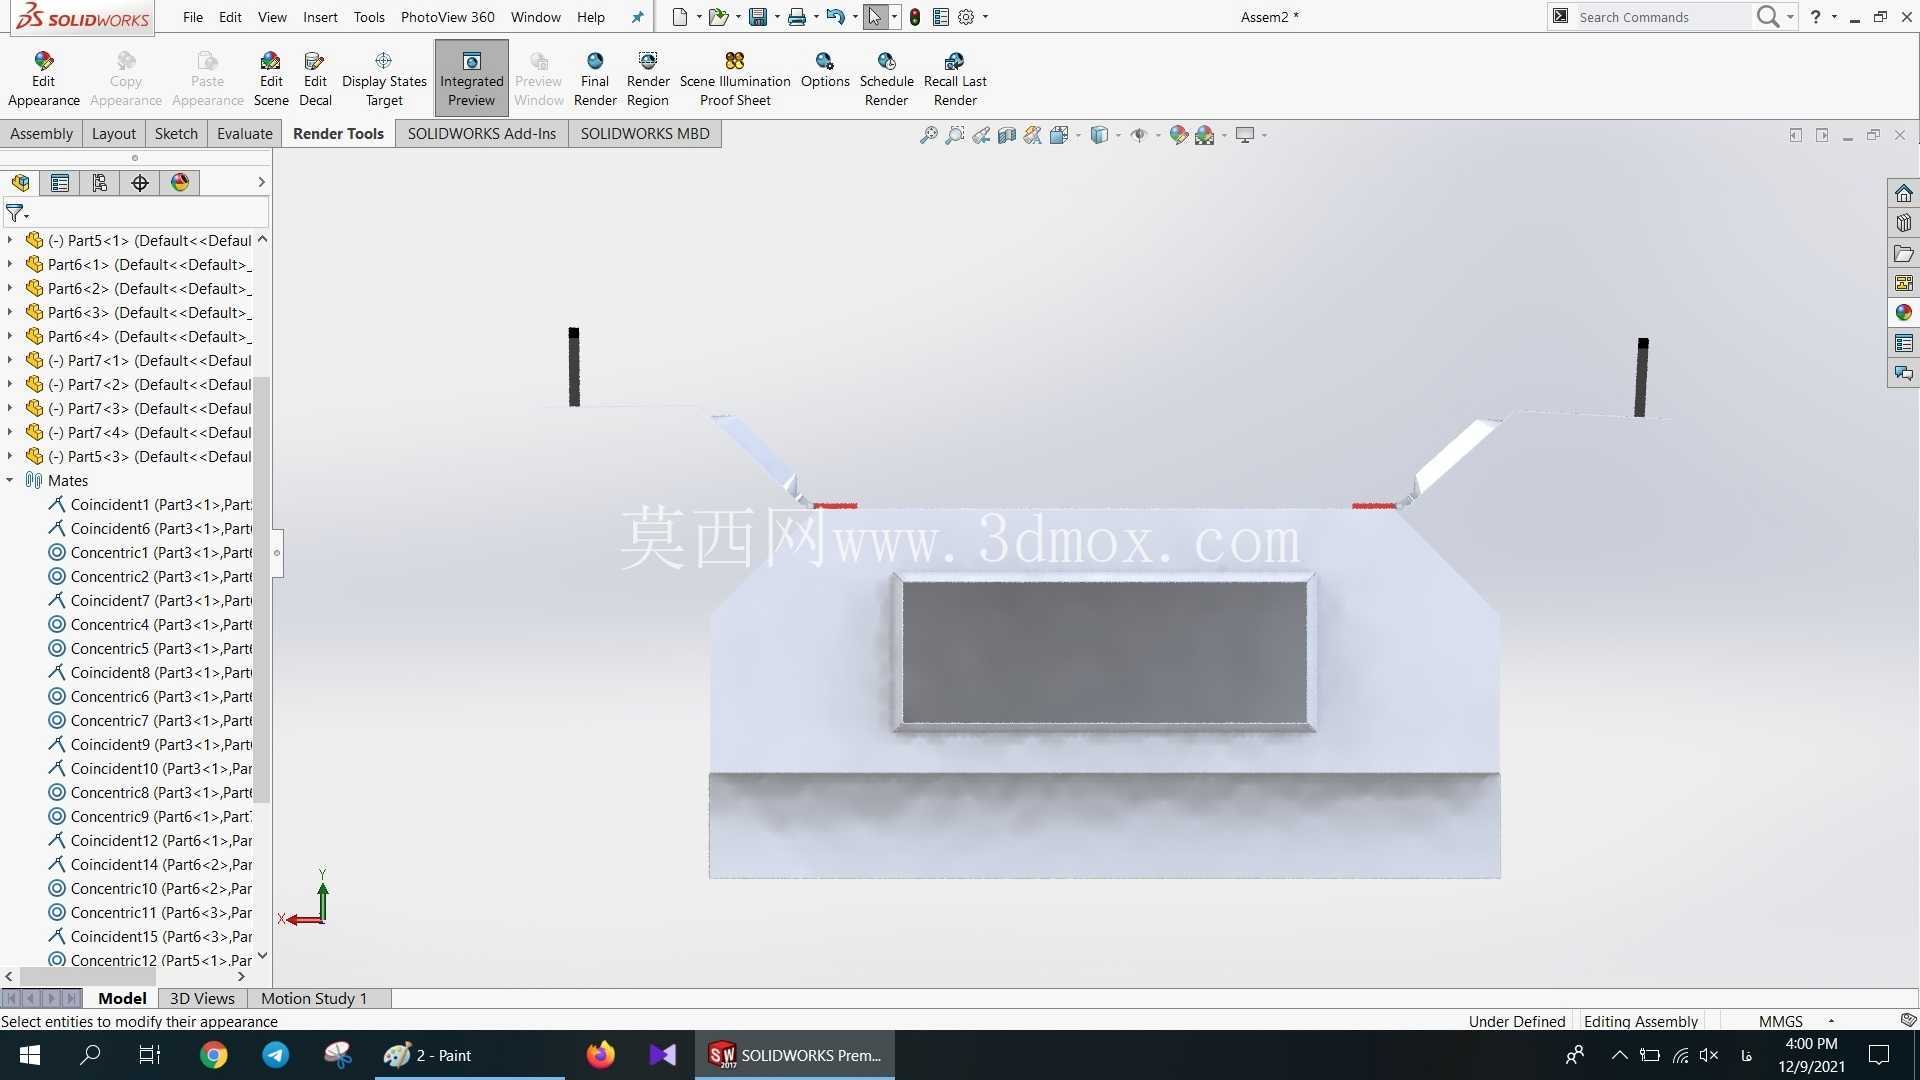The height and width of the screenshot is (1080, 1920).
Task: Select Part6<3> in the tree
Action: click(x=138, y=312)
